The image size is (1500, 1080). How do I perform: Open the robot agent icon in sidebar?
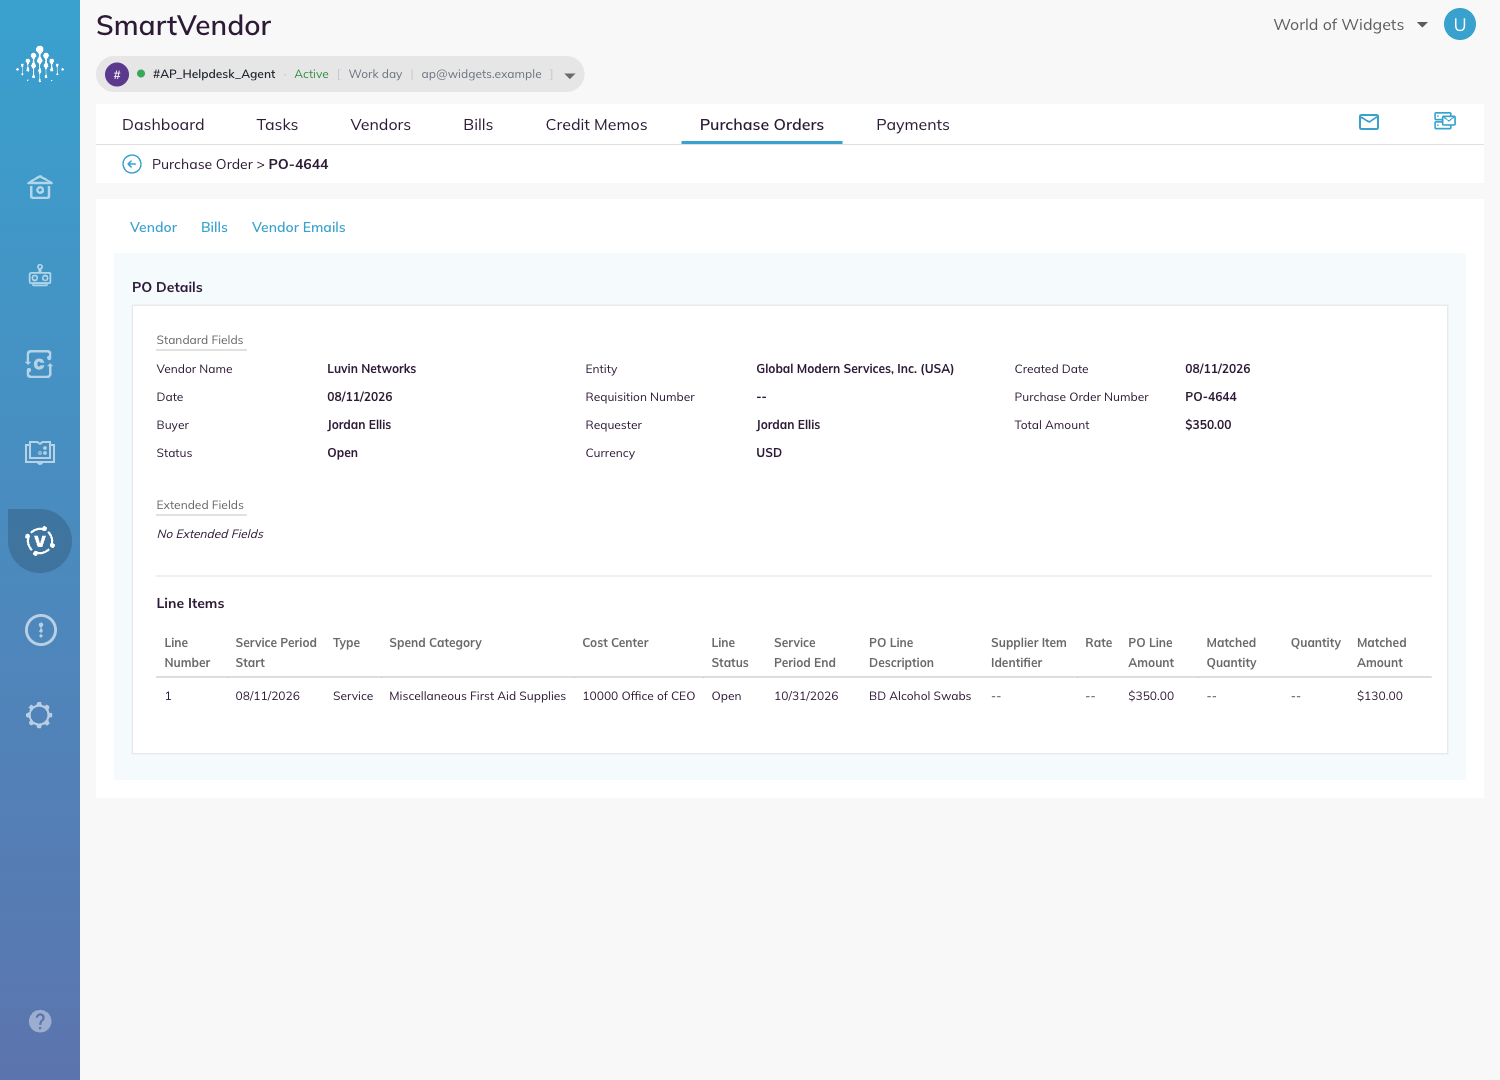(x=40, y=275)
